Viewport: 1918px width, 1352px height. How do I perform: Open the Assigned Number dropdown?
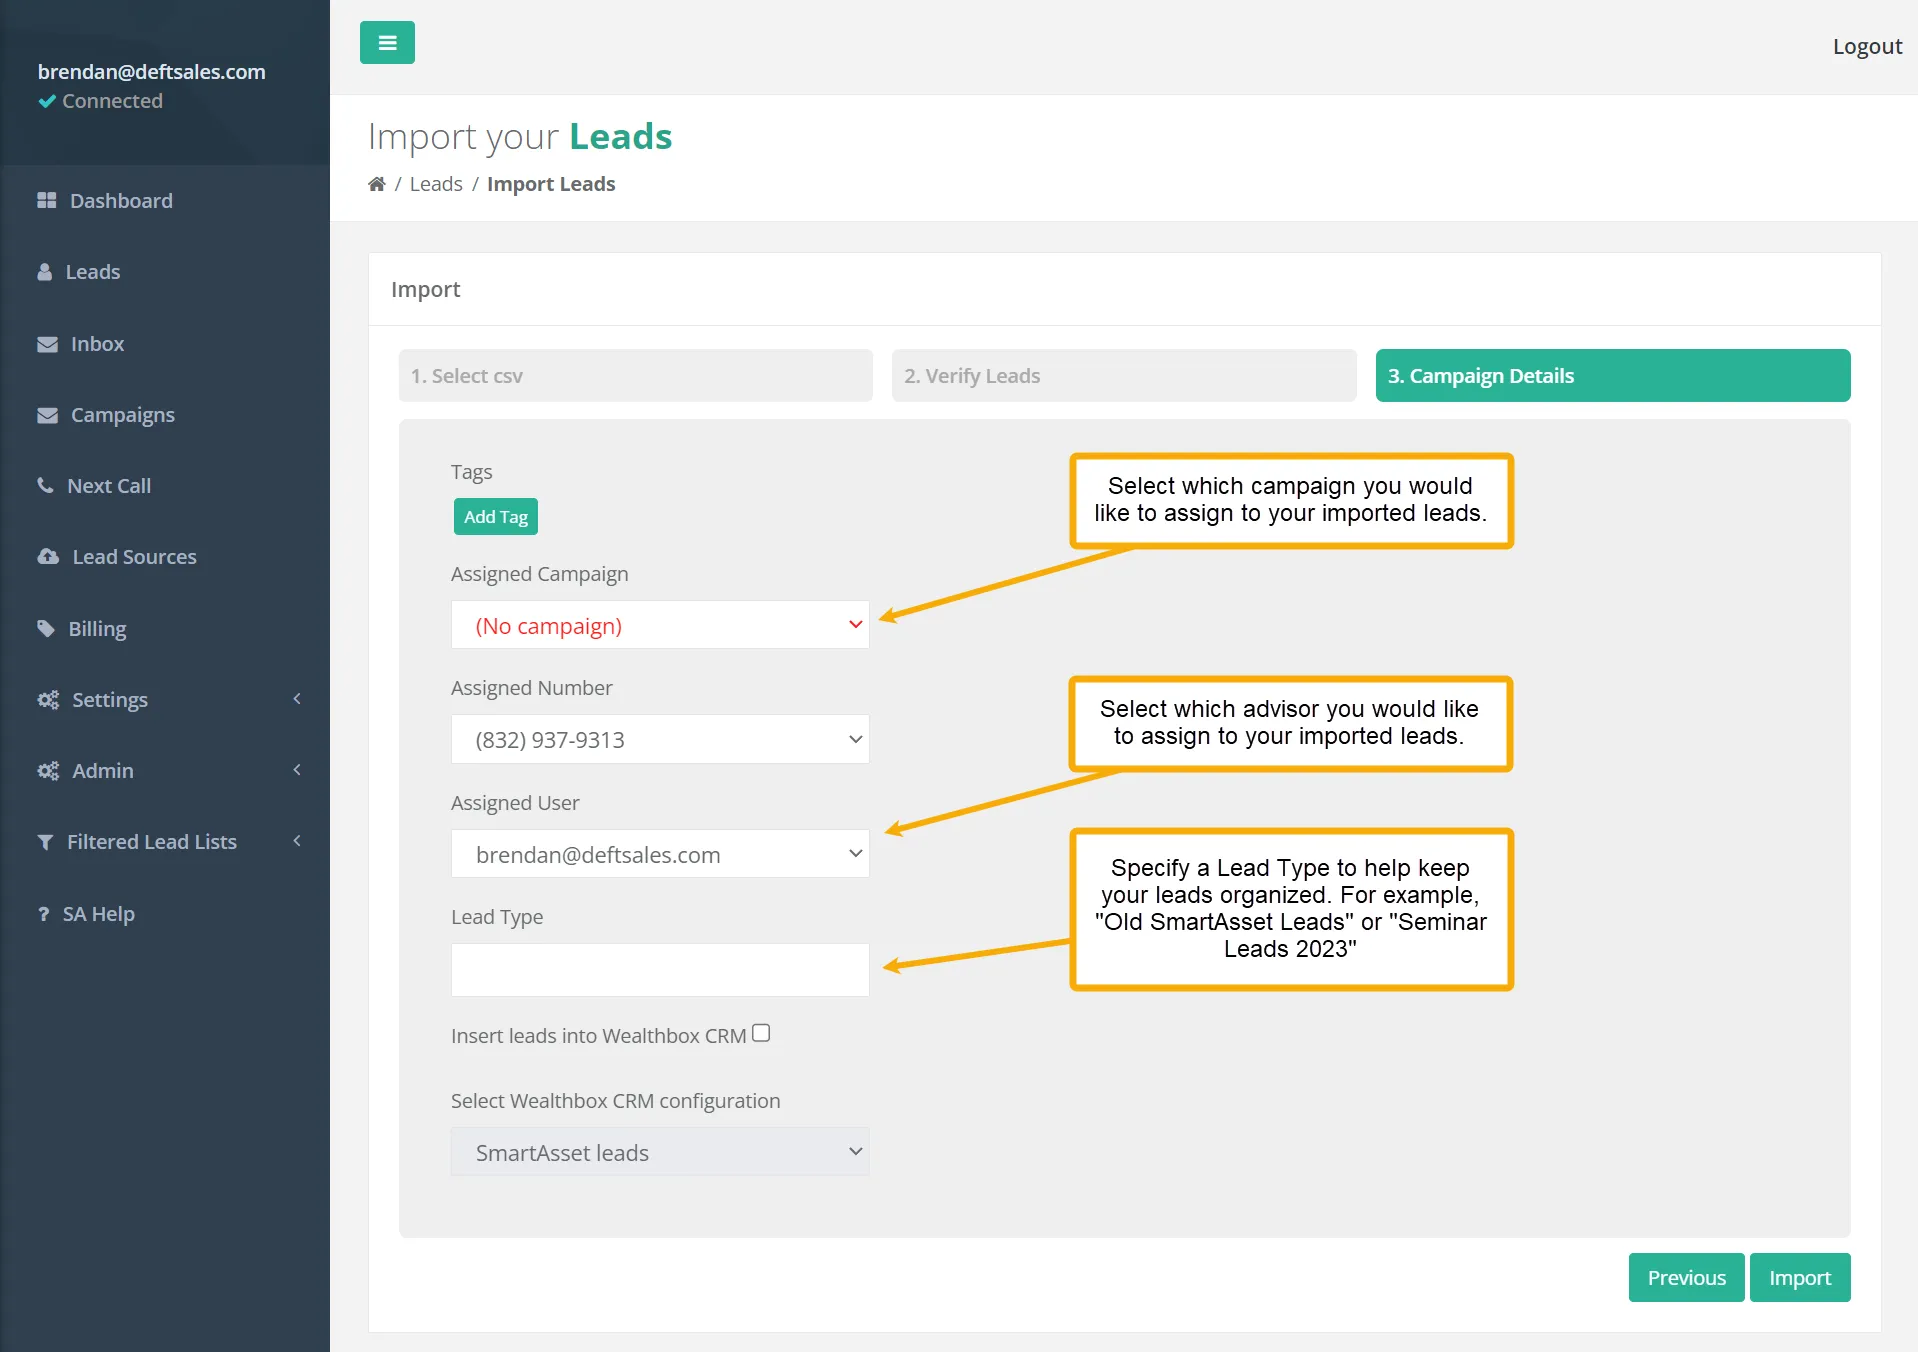(x=660, y=739)
